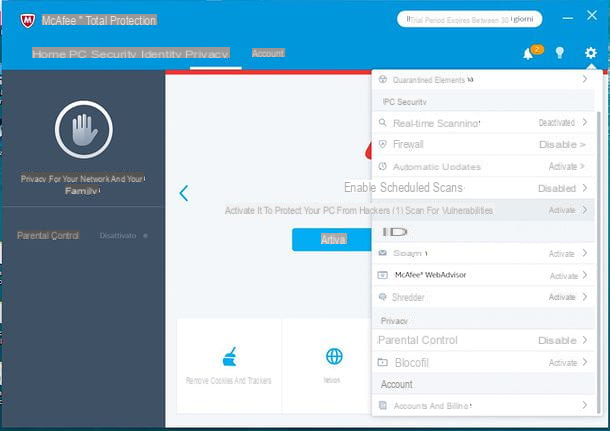Expand McAfee WebAdvisor row chevron
Image resolution: width=610 pixels, height=431 pixels.
pos(585,275)
